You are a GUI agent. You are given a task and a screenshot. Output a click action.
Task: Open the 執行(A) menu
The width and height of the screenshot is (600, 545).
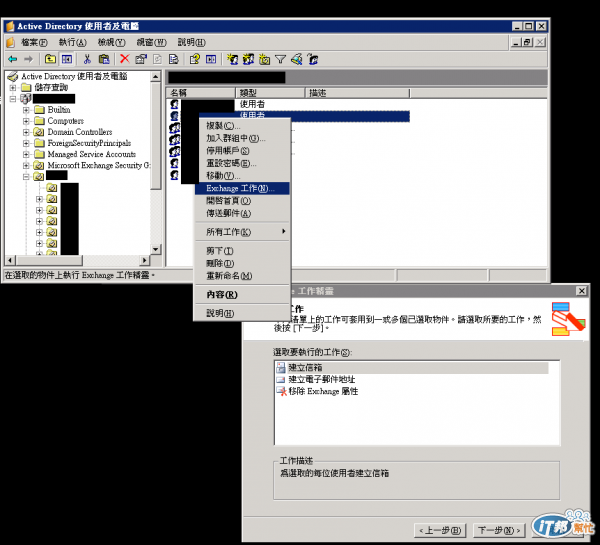click(72, 42)
